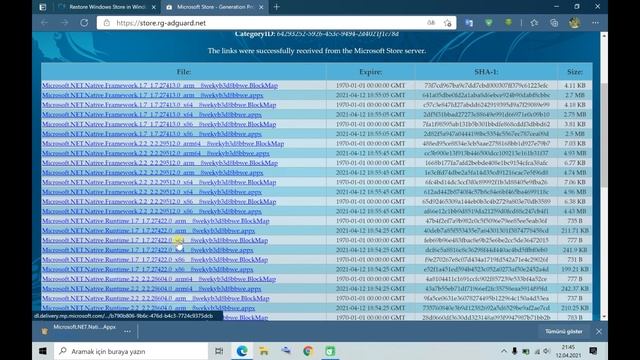Viewport: 640px width, 360px height.
Task: Download Framework 2.2 arm appx file
Action: pyautogui.click(x=152, y=173)
